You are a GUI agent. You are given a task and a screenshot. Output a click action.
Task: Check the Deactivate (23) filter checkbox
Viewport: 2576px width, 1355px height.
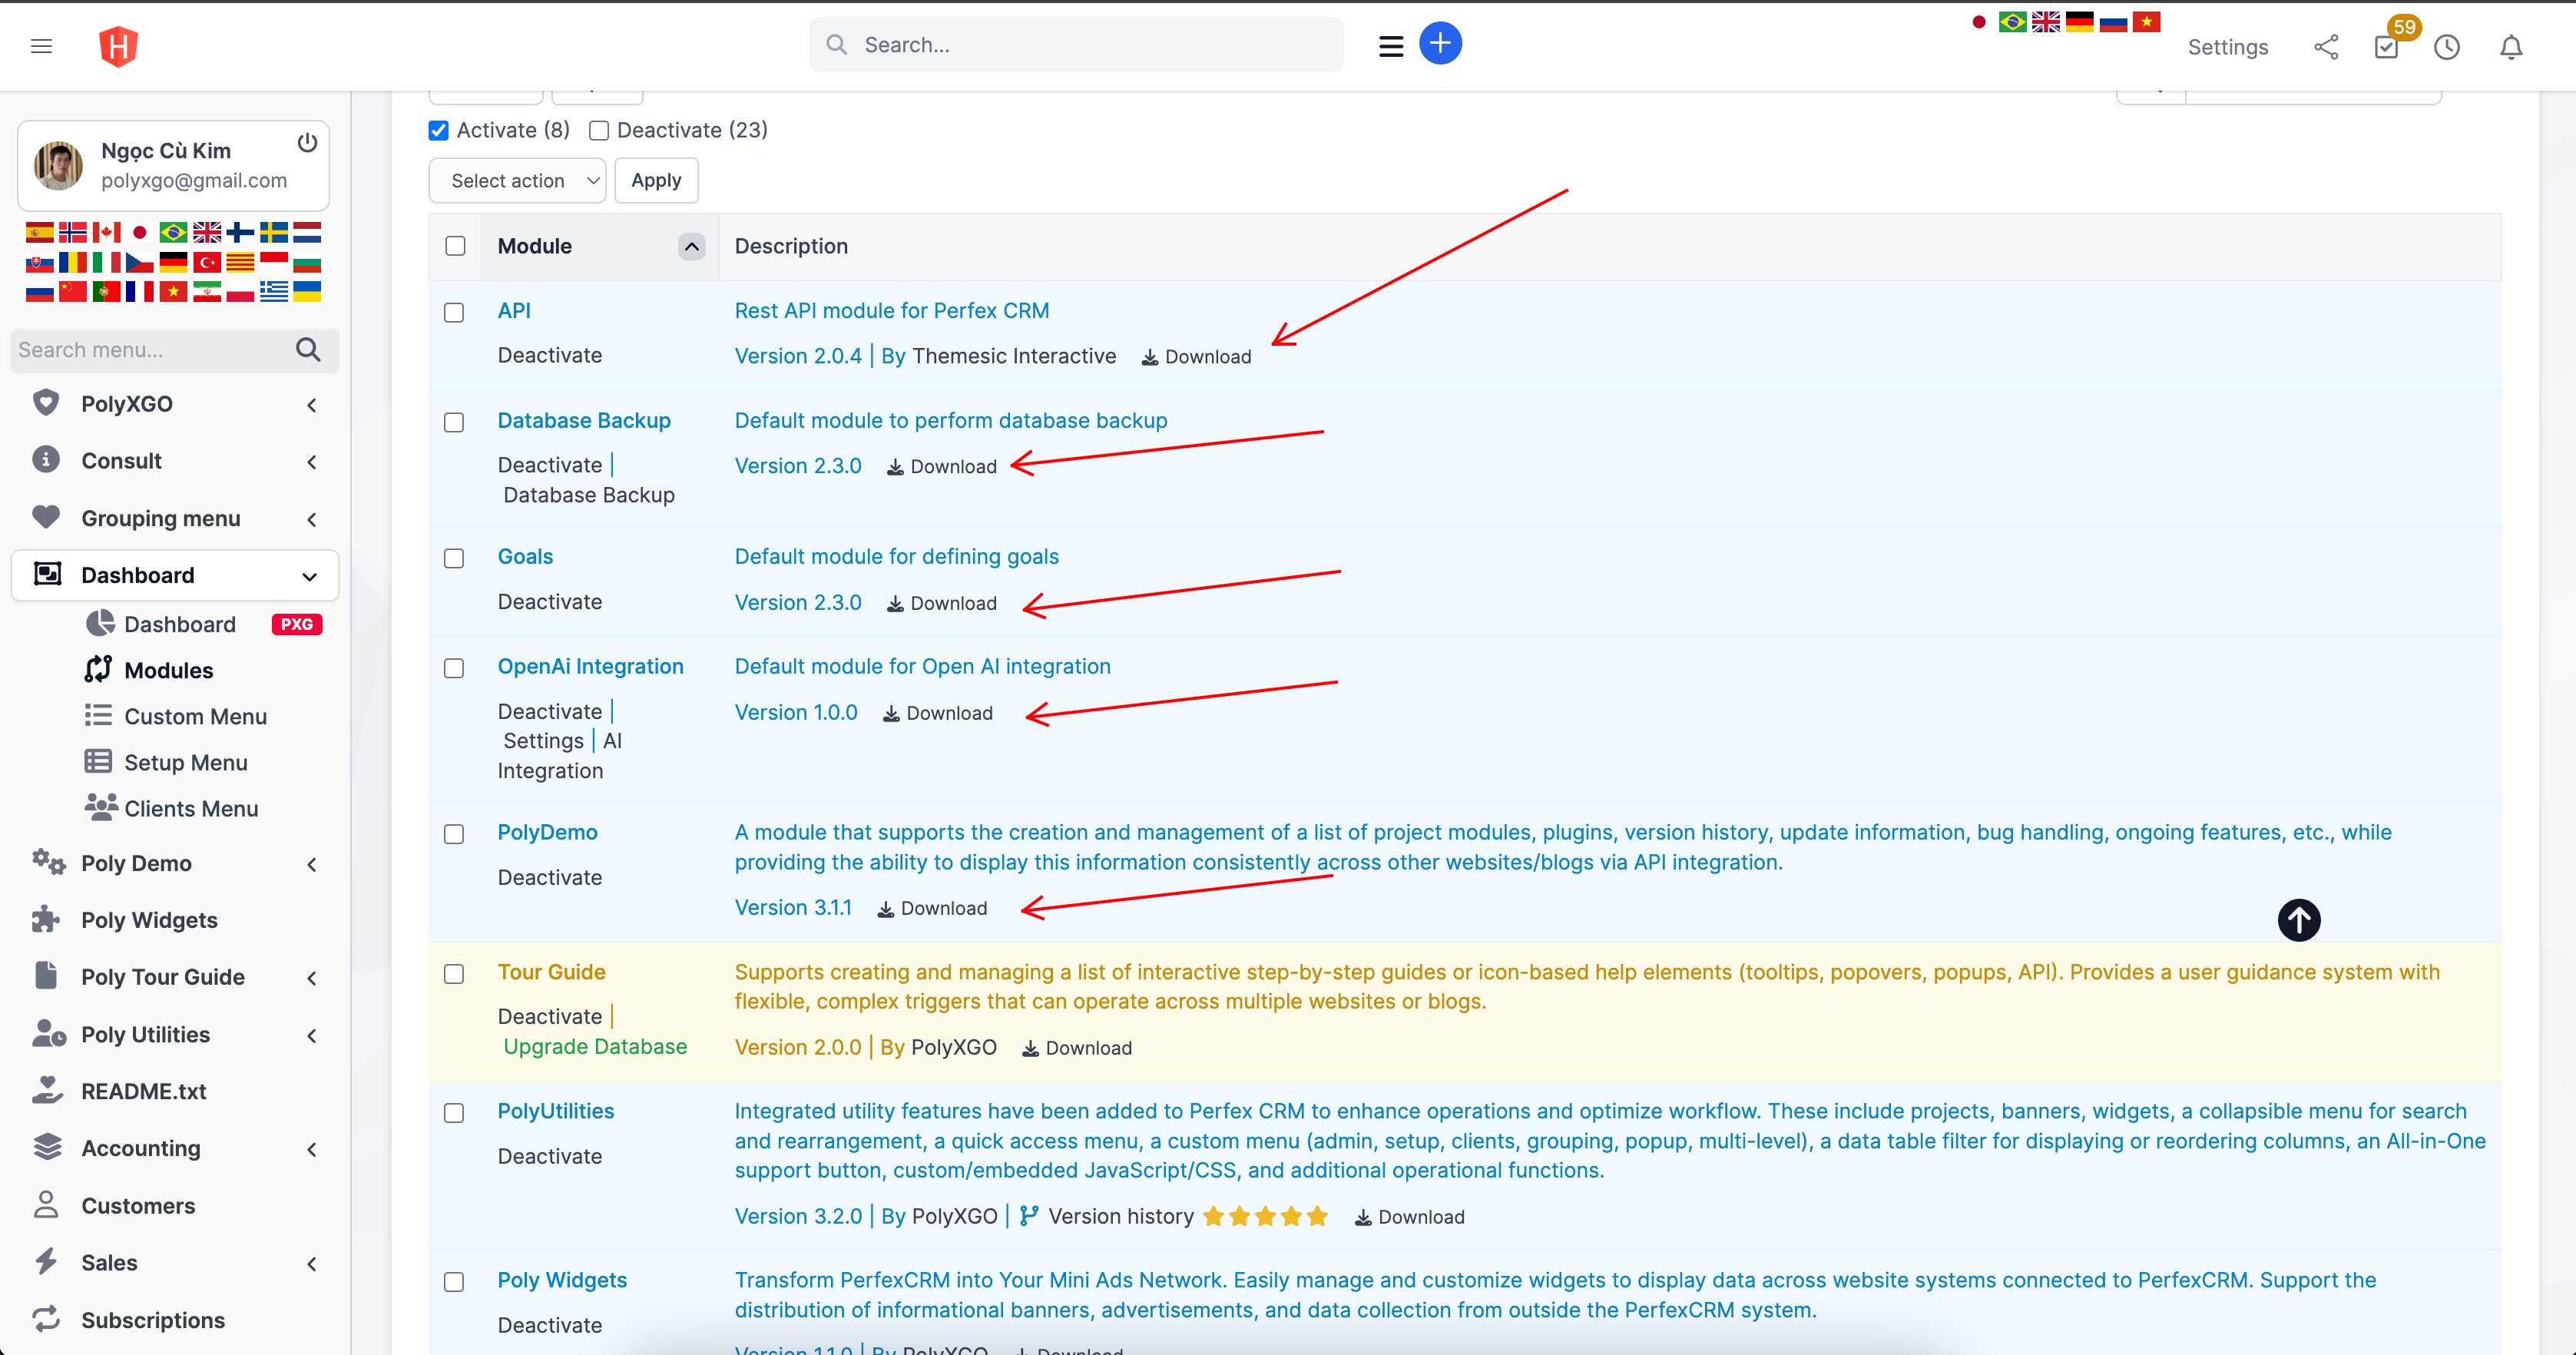[x=599, y=131]
